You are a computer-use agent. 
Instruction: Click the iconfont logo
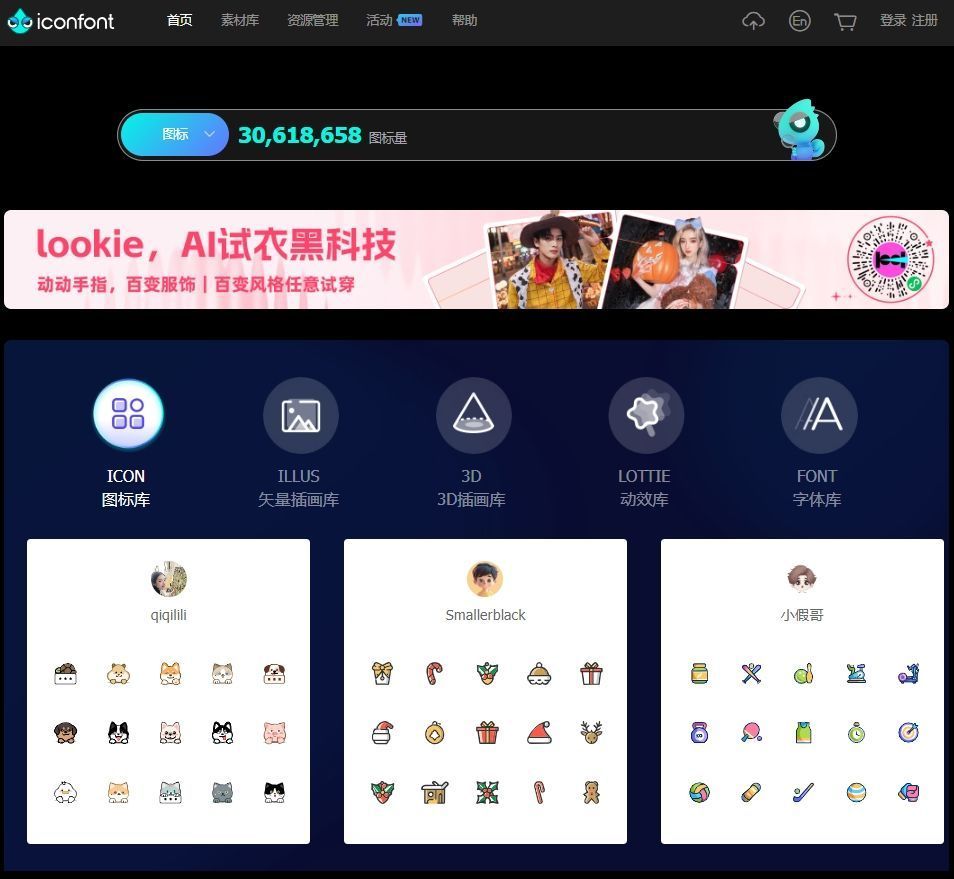point(61,21)
